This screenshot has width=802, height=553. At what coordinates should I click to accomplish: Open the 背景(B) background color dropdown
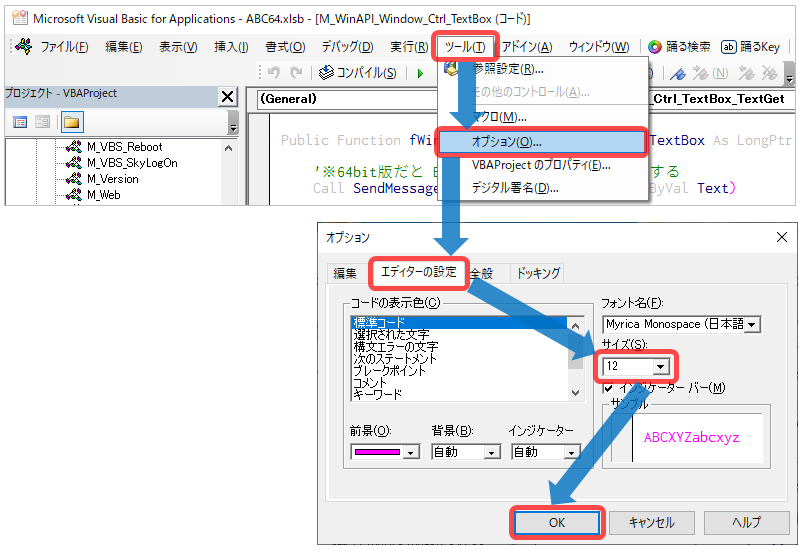492,452
